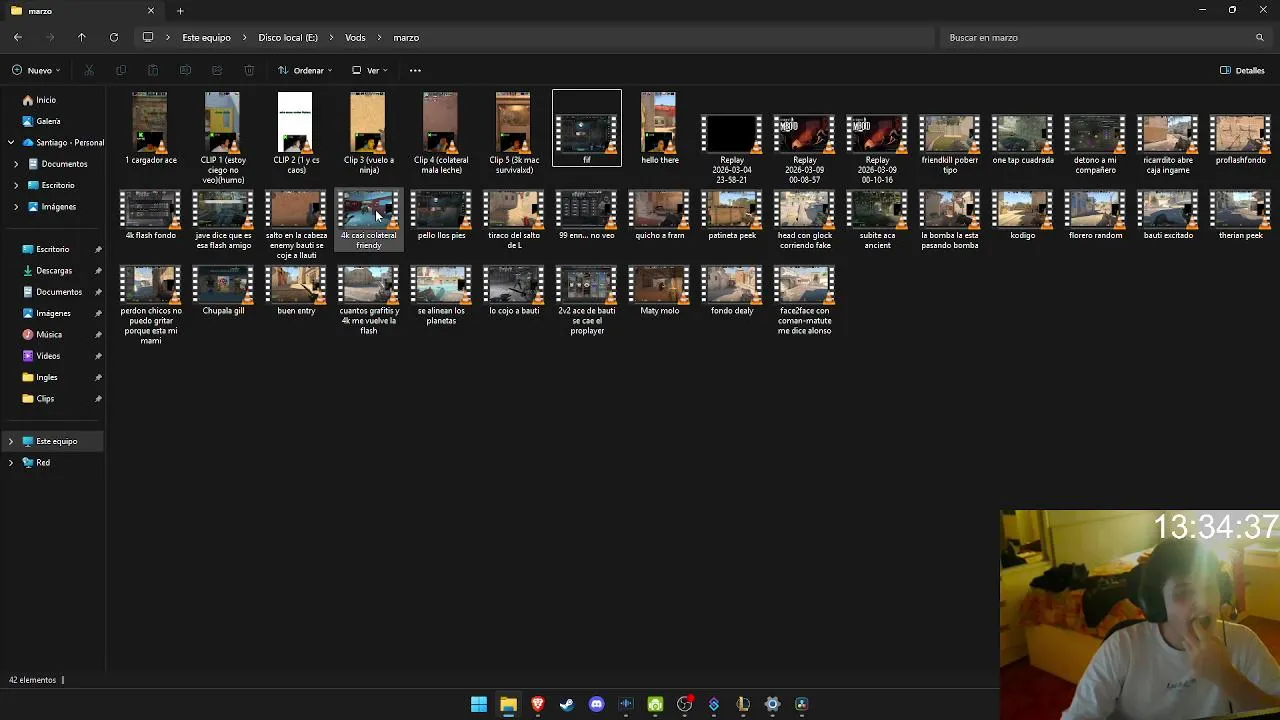Open the Ordenar sort dropdown

point(305,70)
